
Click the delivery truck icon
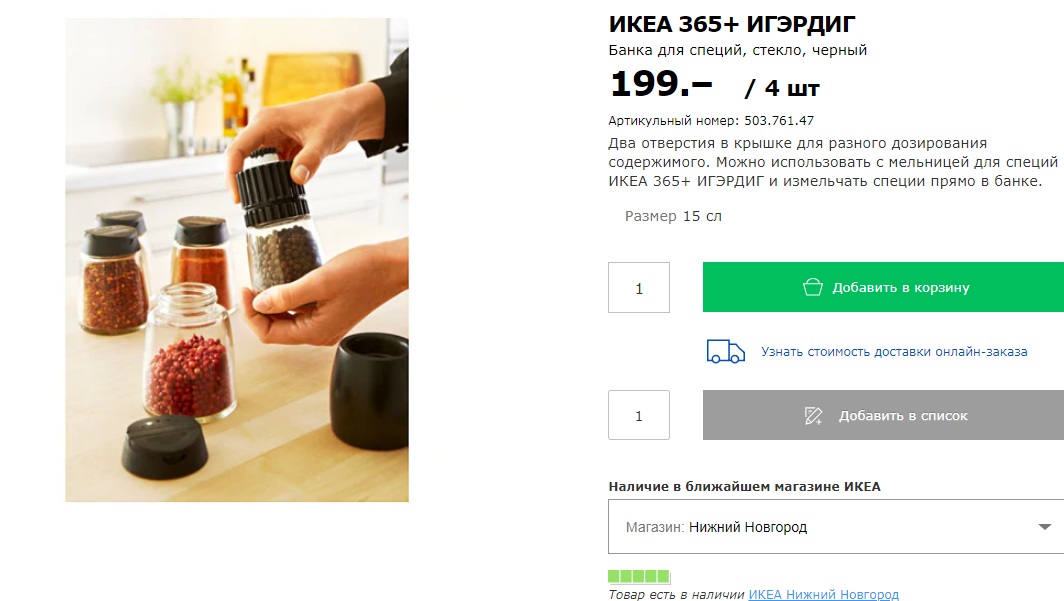point(725,351)
